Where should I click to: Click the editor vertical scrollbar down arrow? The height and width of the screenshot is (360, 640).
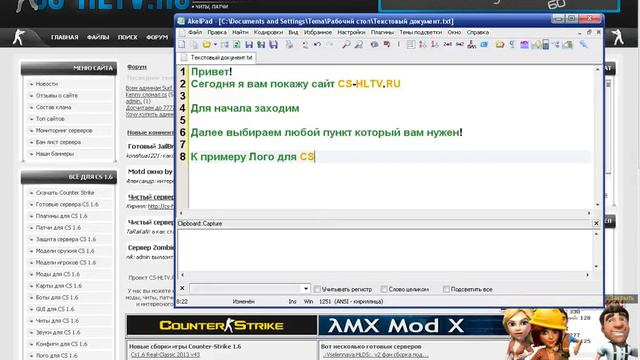pos(597,204)
